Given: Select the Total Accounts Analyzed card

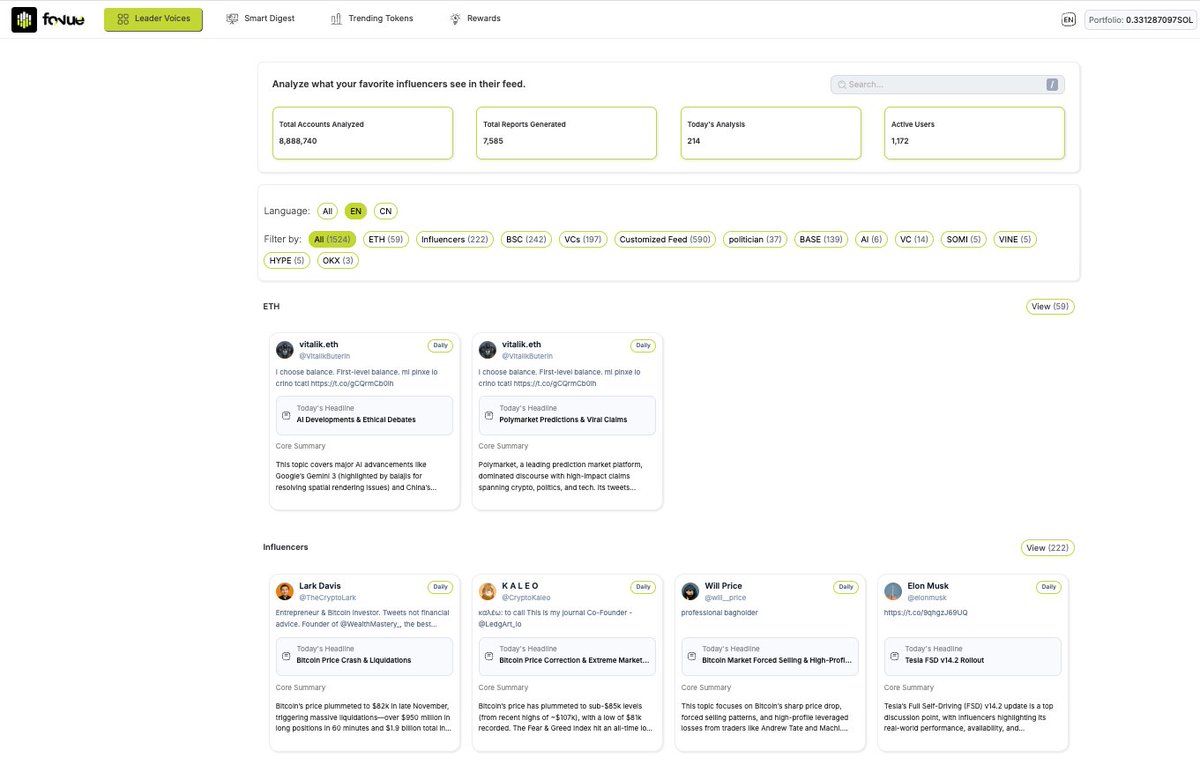Looking at the screenshot, I should pyautogui.click(x=362, y=133).
